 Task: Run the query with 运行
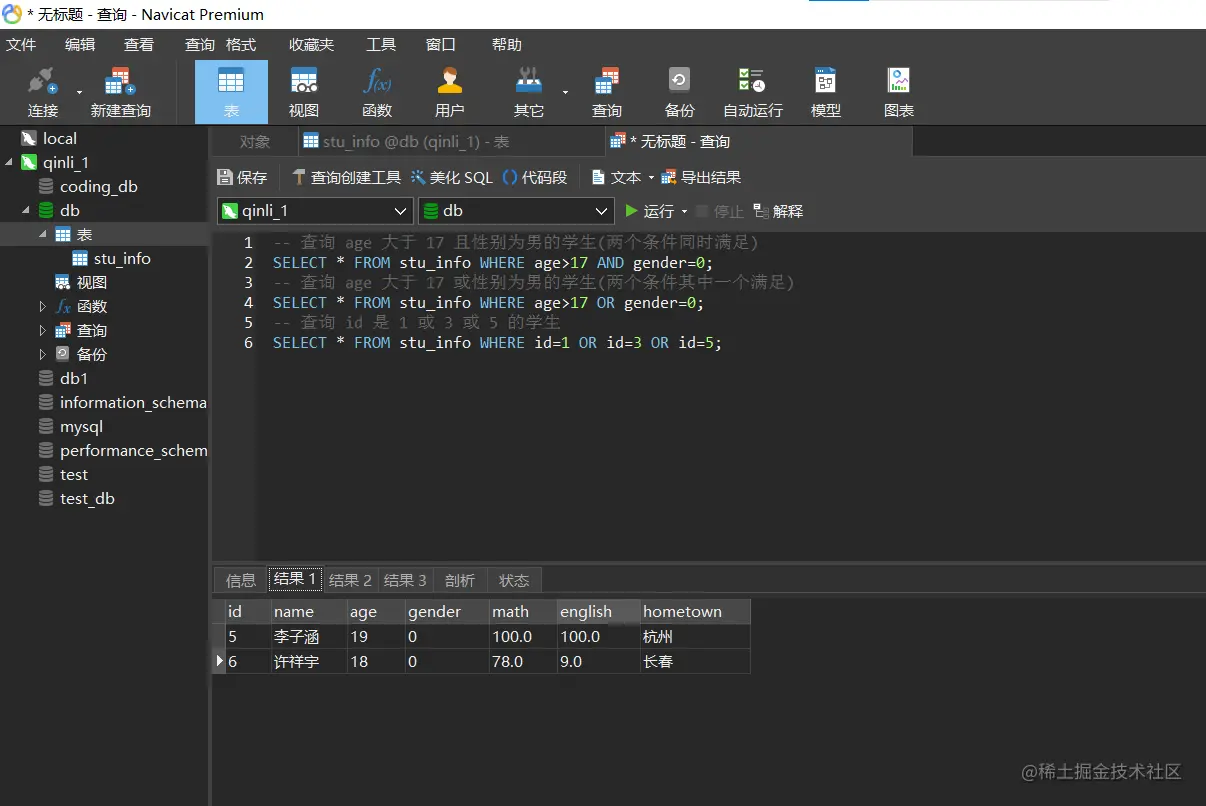point(649,211)
